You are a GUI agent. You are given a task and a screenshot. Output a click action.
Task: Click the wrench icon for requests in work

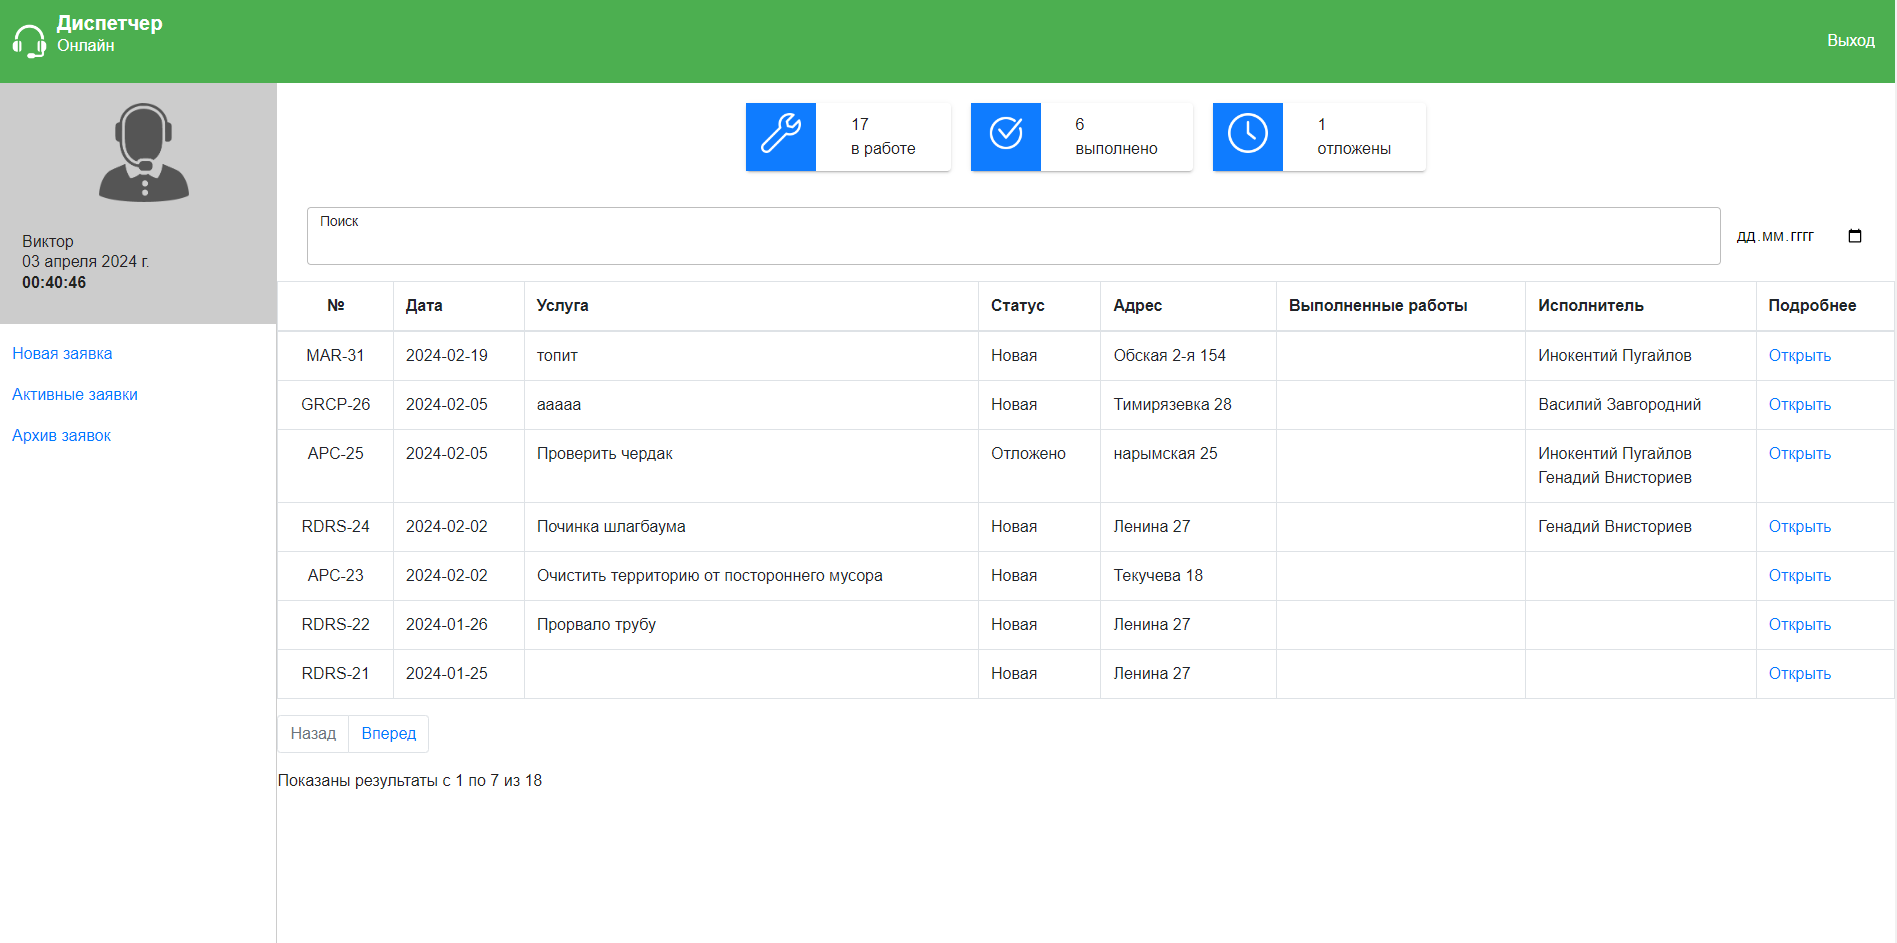tap(781, 134)
